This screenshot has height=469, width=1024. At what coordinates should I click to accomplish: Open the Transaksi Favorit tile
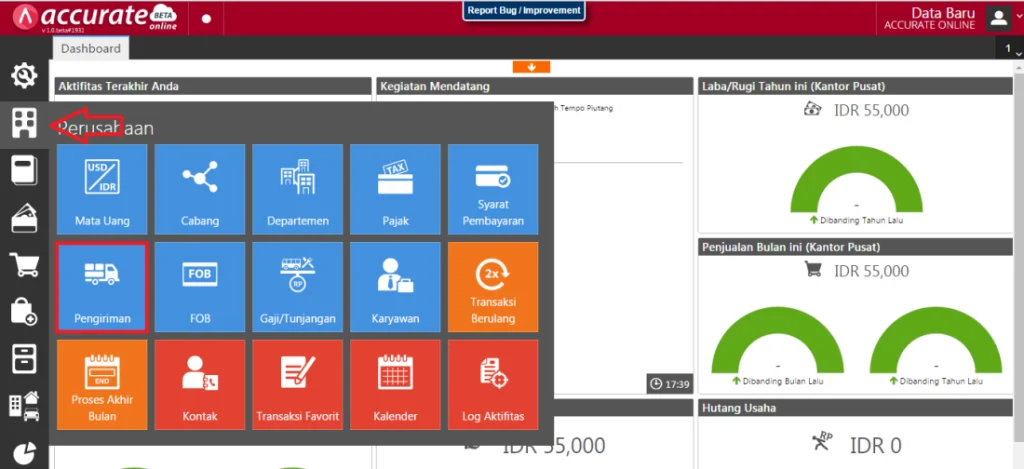click(298, 385)
